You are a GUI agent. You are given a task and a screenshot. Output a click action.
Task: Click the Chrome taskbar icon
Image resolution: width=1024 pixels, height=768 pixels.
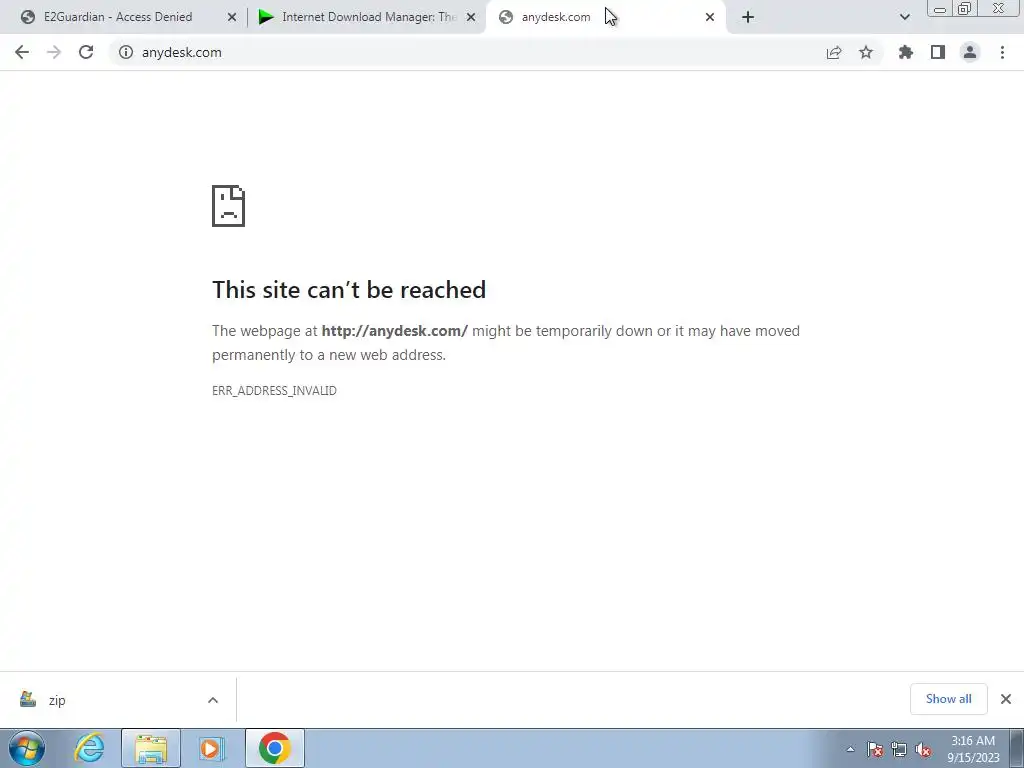[275, 748]
